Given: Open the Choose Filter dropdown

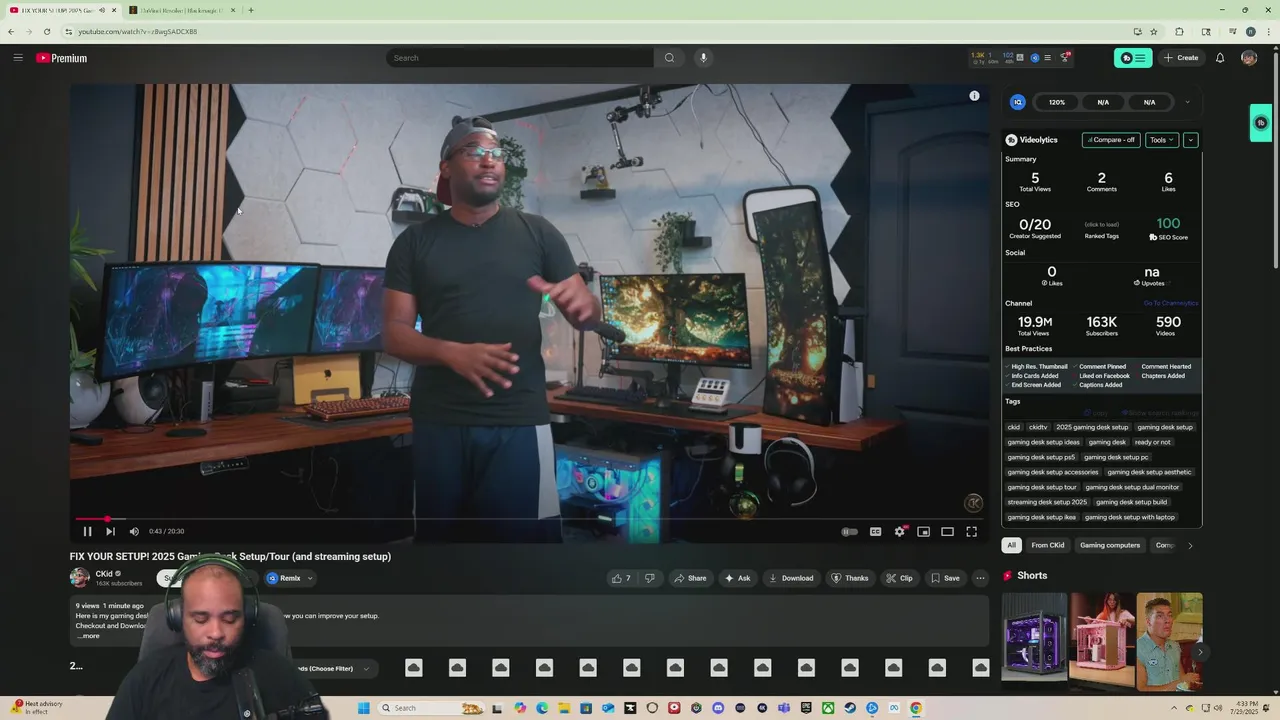Looking at the screenshot, I should [335, 668].
